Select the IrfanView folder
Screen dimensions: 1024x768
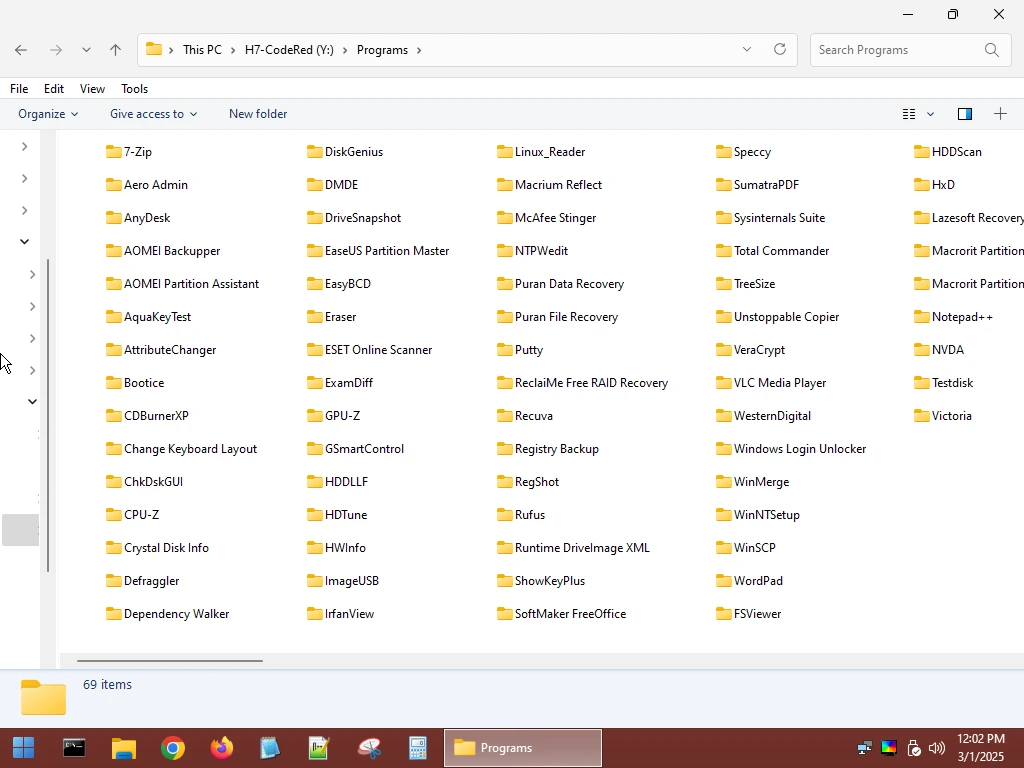(341, 614)
